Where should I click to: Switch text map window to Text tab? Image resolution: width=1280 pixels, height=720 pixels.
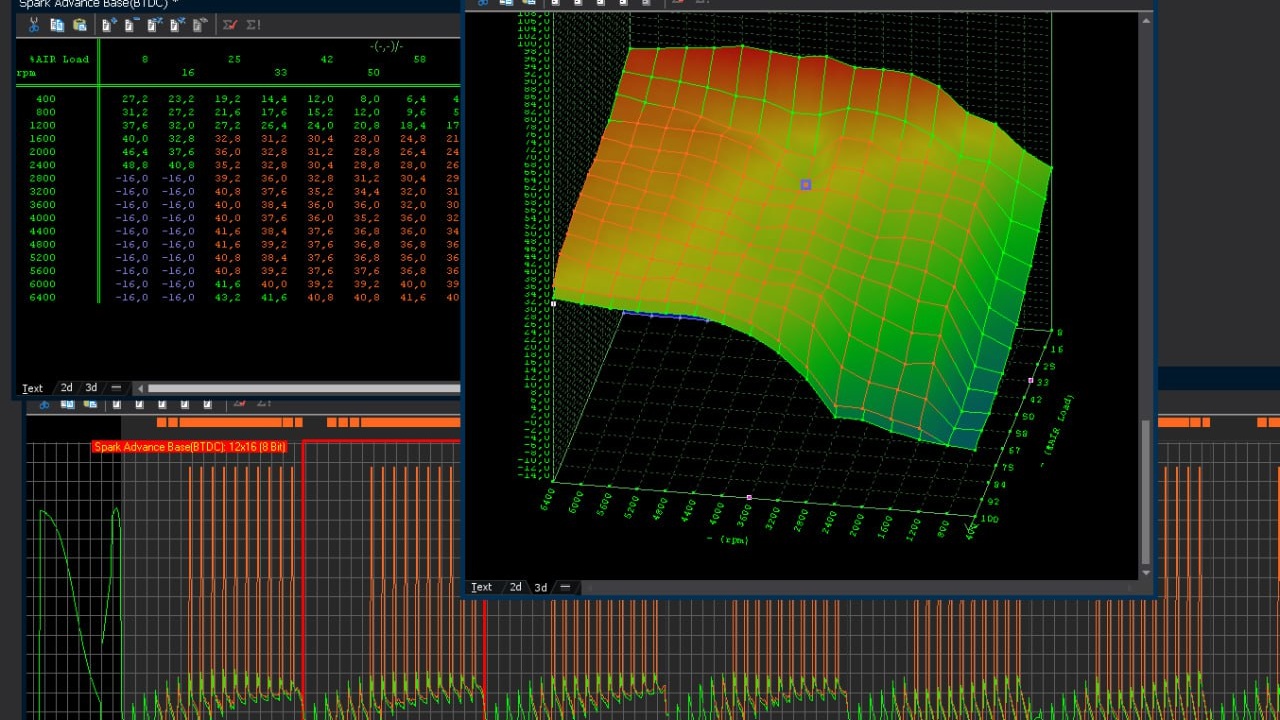click(33, 388)
